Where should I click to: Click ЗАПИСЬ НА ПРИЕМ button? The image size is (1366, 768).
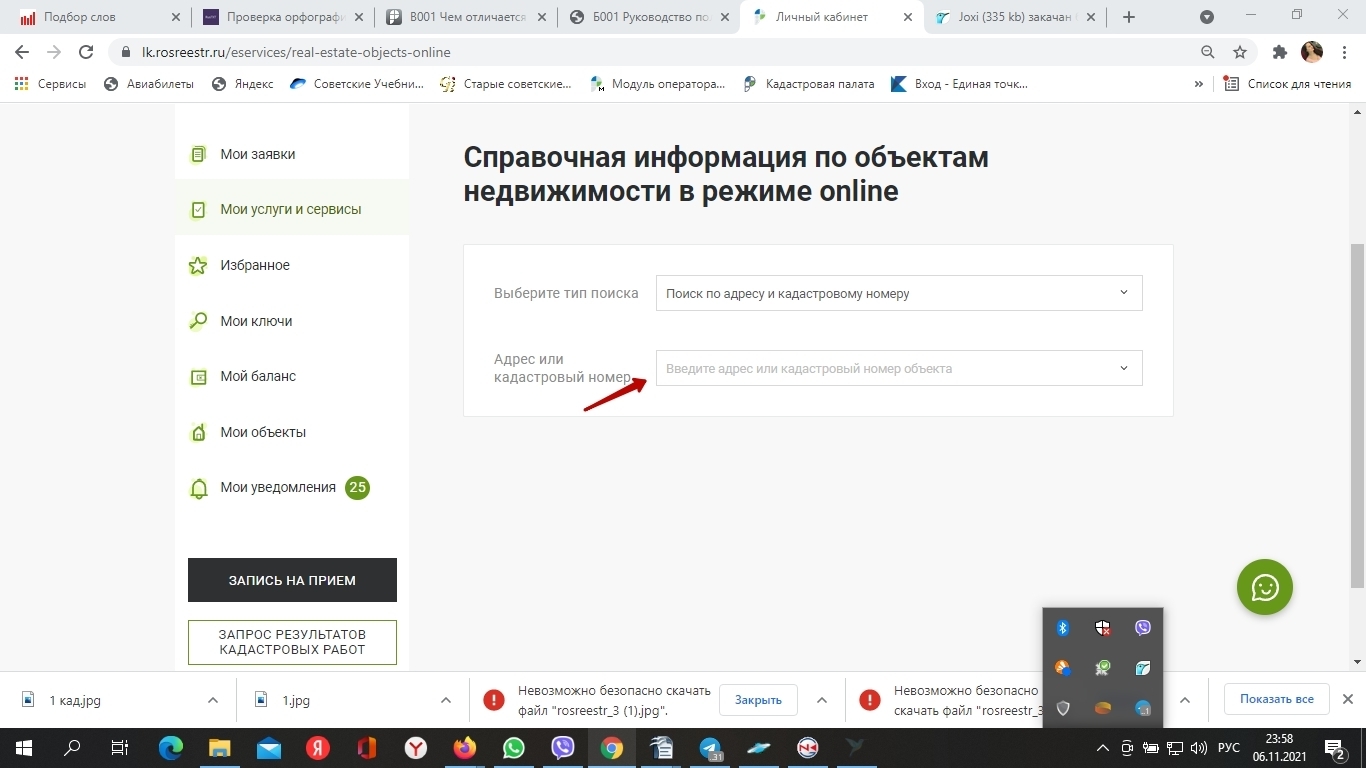[292, 580]
